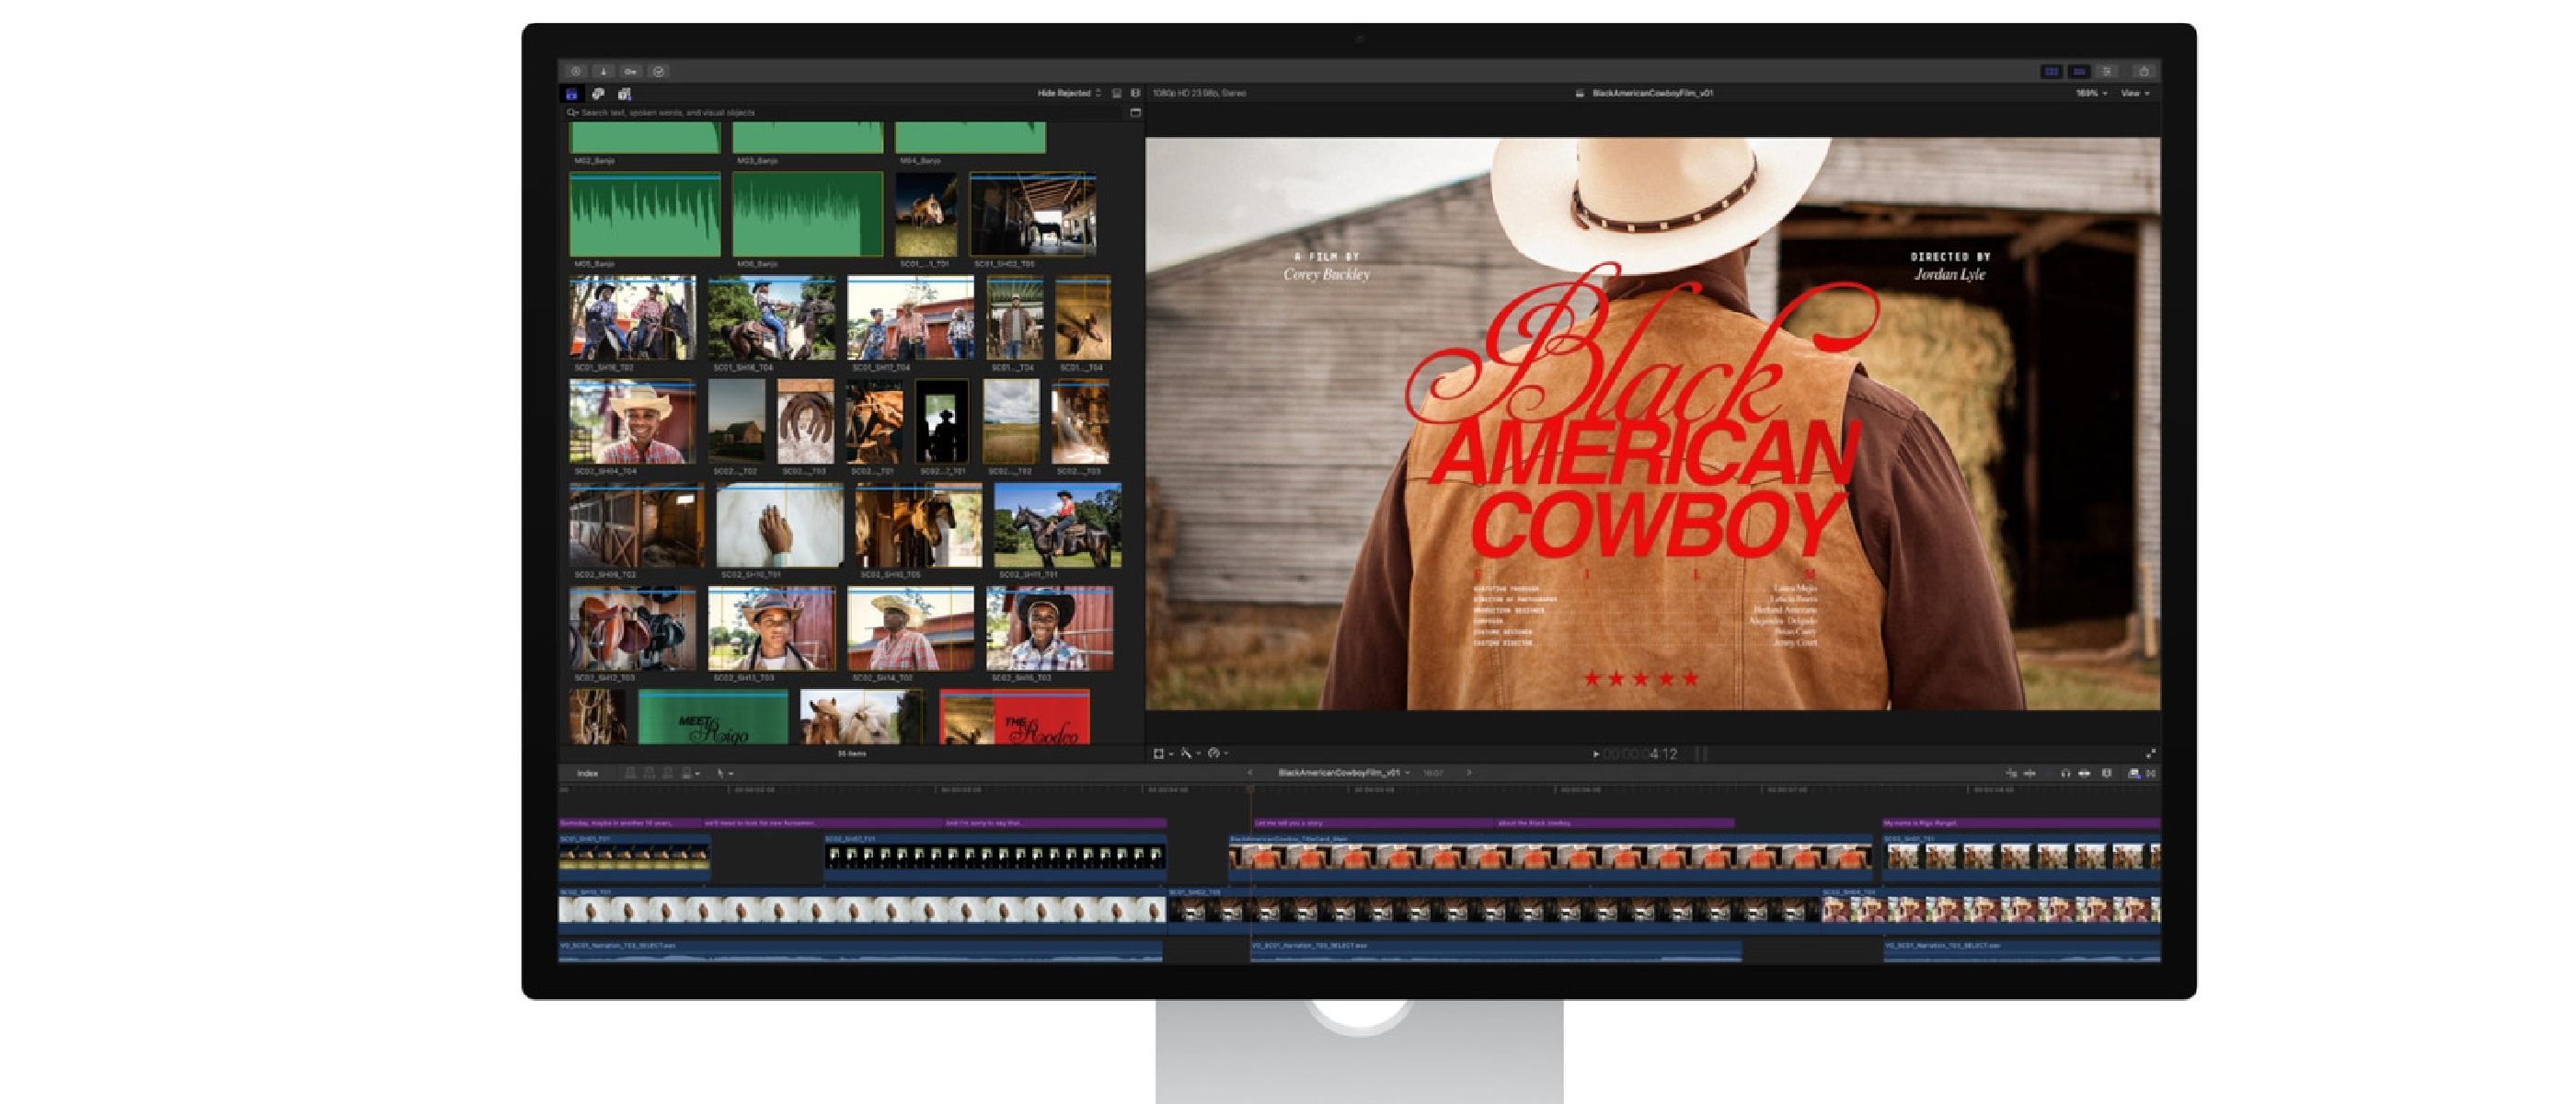Click the Share export icon
The width and height of the screenshot is (2576, 1104).
(2143, 71)
